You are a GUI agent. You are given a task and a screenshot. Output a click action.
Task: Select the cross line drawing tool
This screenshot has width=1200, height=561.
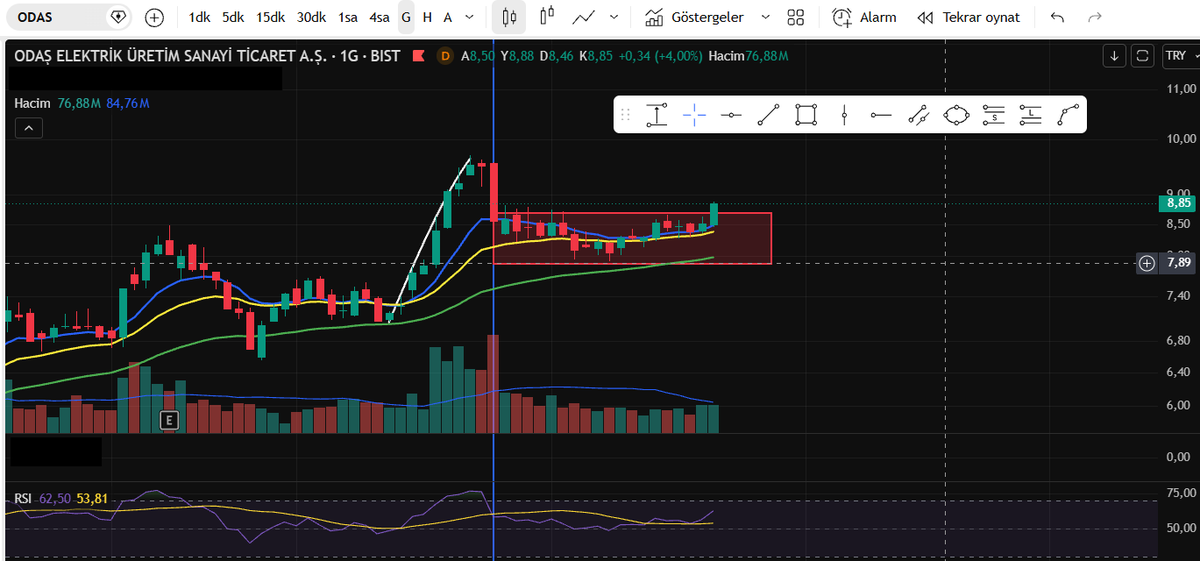tap(694, 115)
